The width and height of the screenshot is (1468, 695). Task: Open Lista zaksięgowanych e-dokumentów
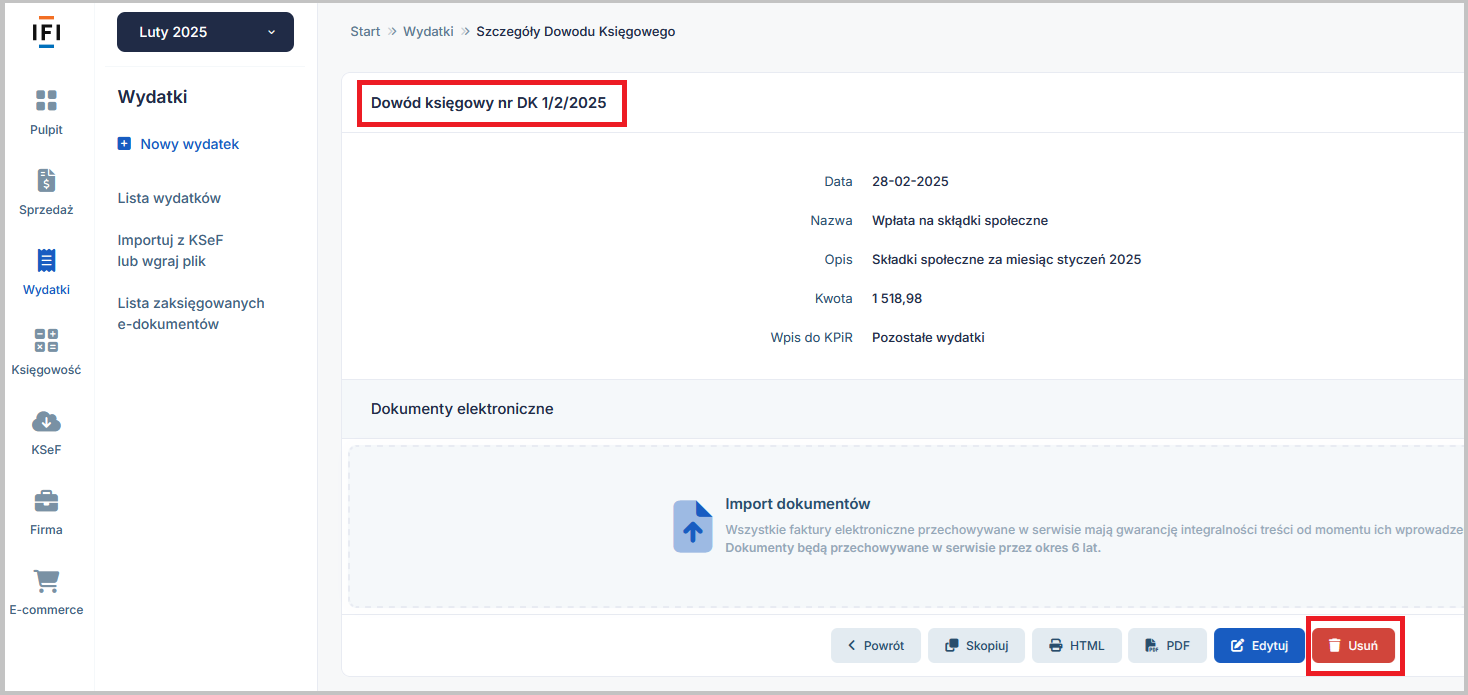(x=190, y=314)
